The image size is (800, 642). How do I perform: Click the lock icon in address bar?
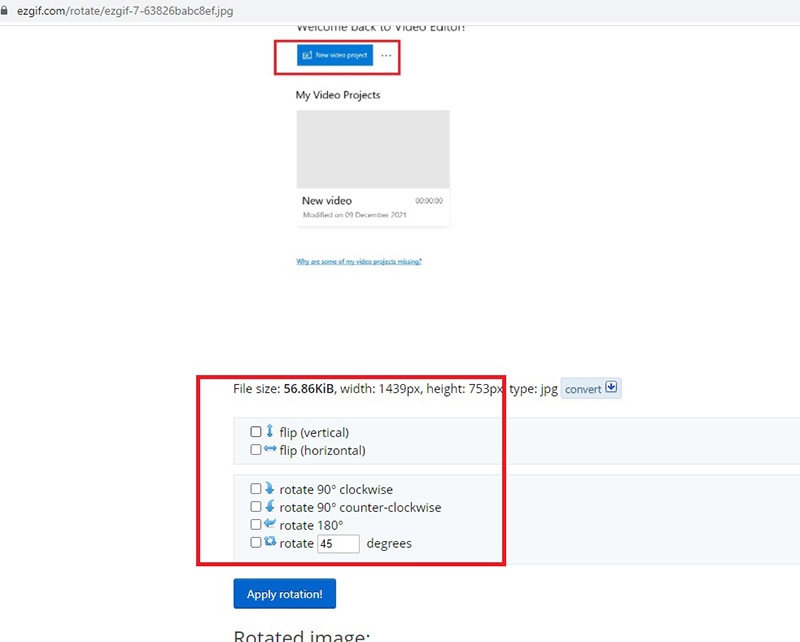point(5,10)
